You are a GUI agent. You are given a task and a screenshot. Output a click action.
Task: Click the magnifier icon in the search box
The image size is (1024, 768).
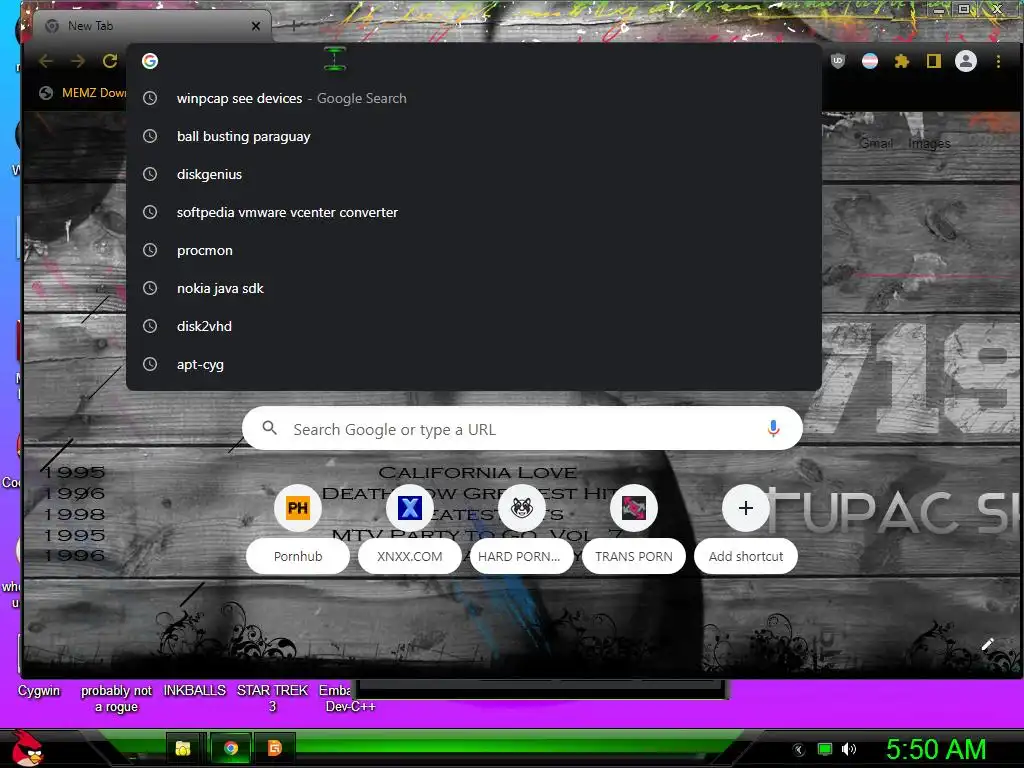coord(269,428)
